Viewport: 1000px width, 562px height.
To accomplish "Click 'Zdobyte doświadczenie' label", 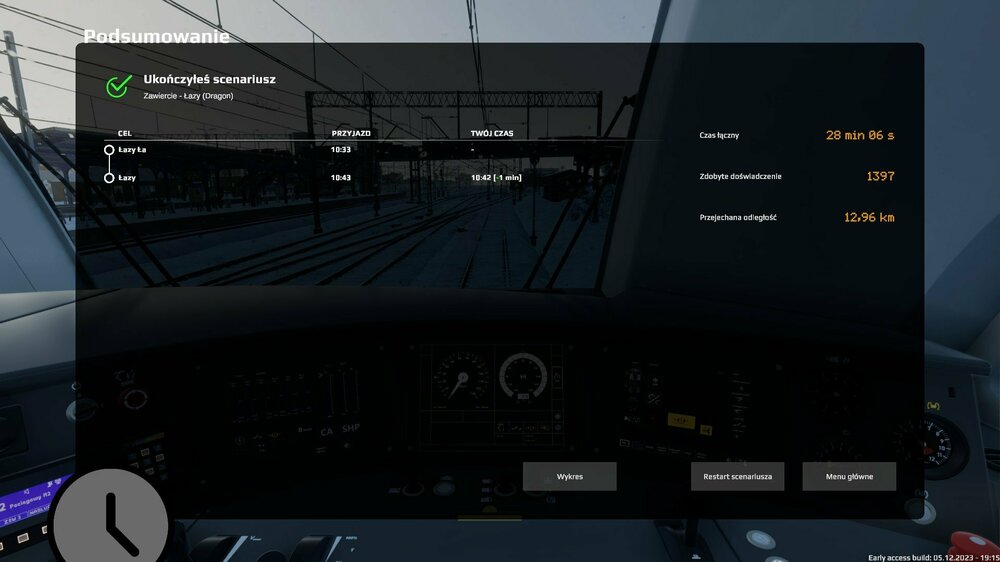I will pos(740,176).
